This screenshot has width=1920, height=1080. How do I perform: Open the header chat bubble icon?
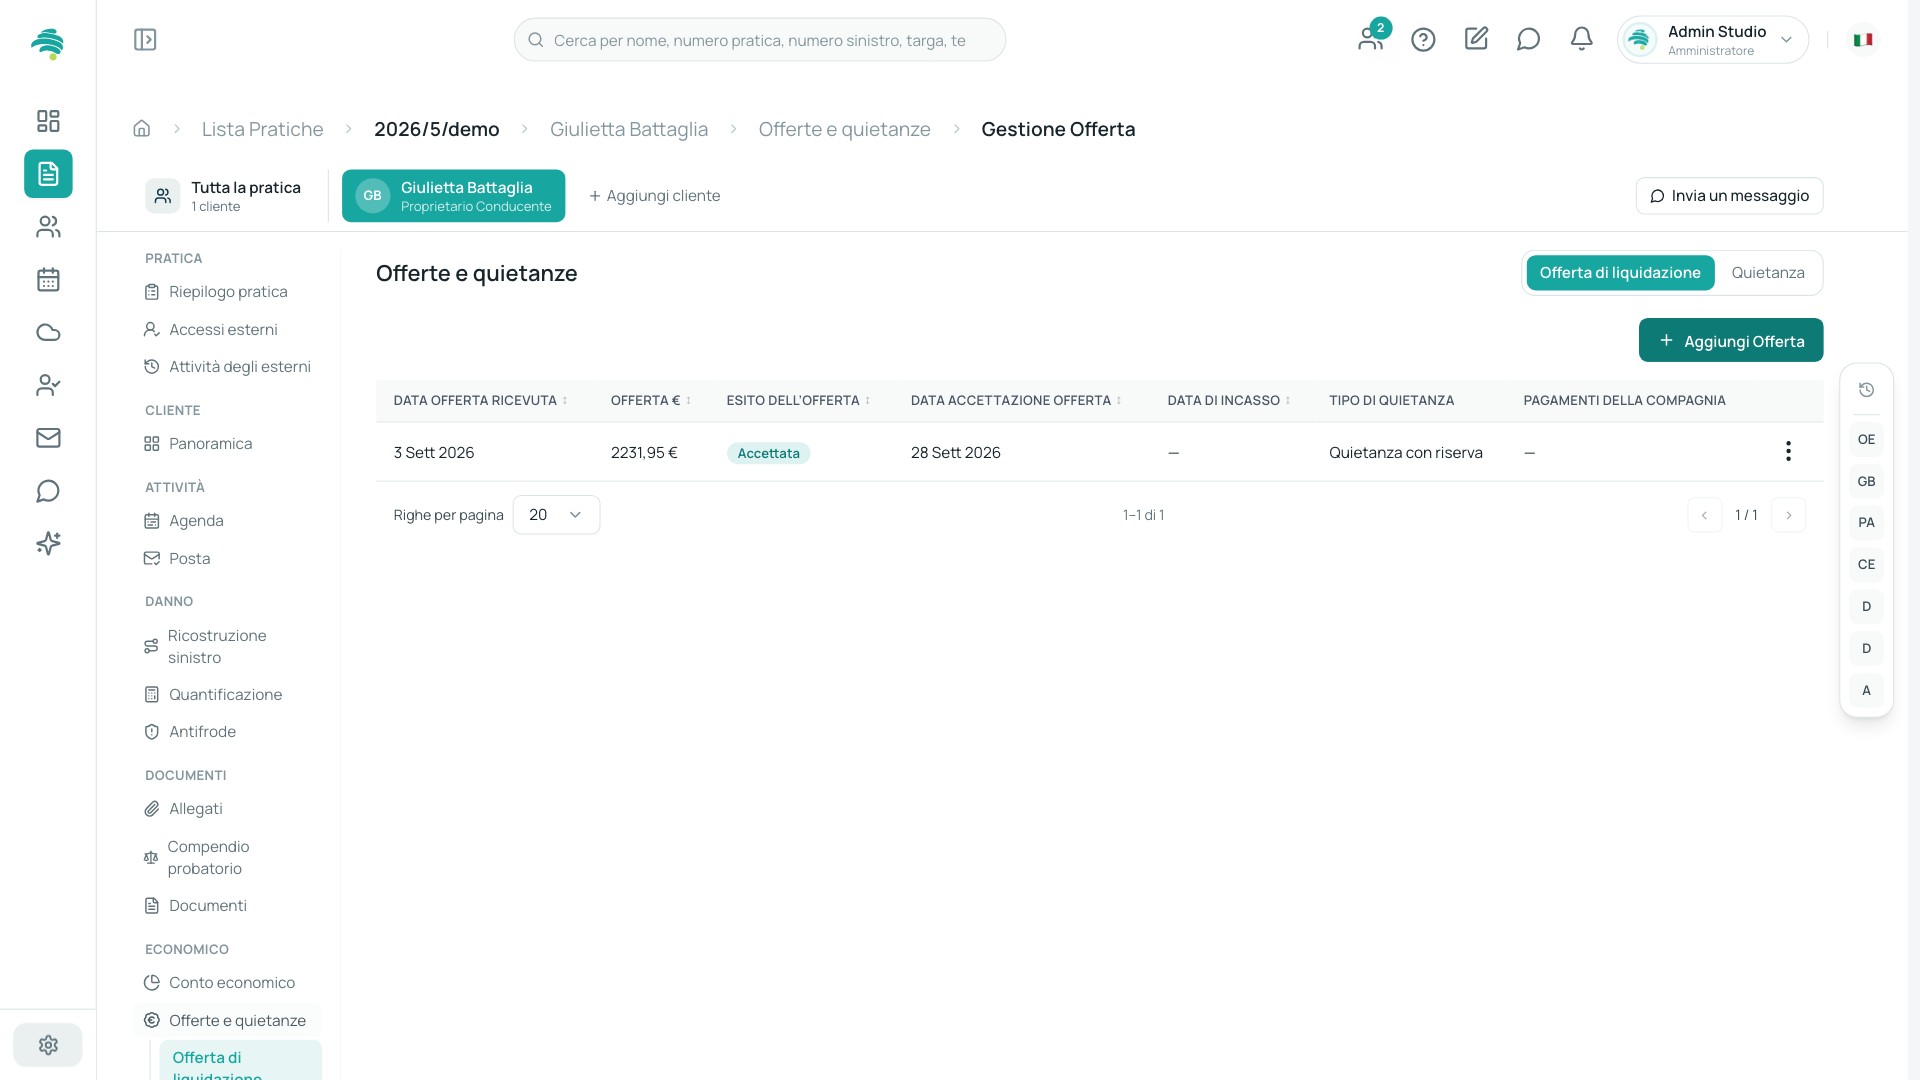tap(1528, 39)
